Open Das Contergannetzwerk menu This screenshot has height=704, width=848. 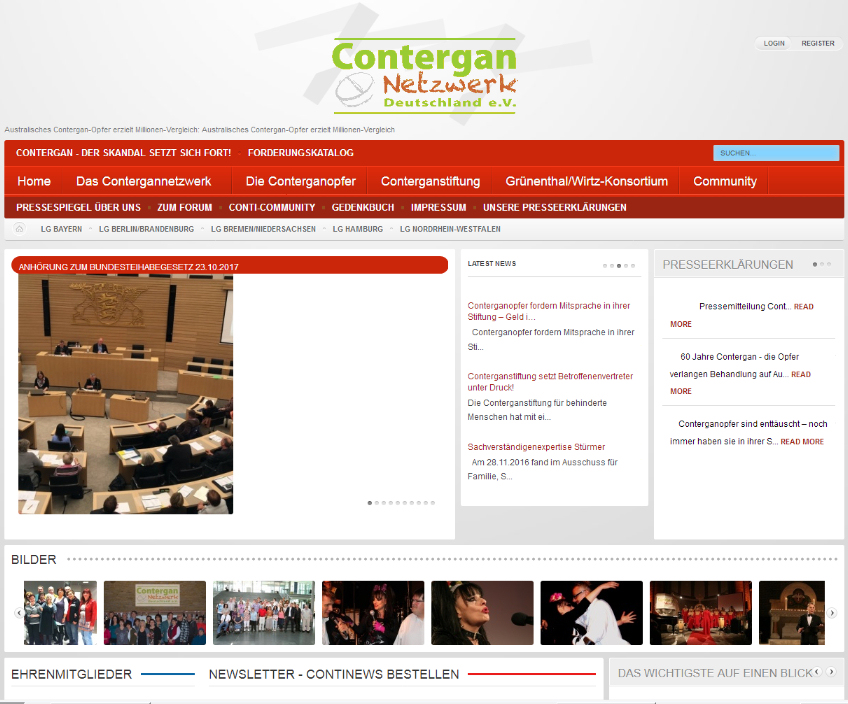click(x=143, y=181)
